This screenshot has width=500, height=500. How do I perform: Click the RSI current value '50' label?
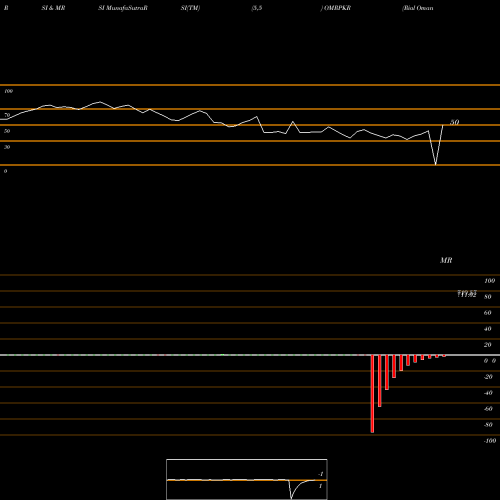[x=455, y=122]
